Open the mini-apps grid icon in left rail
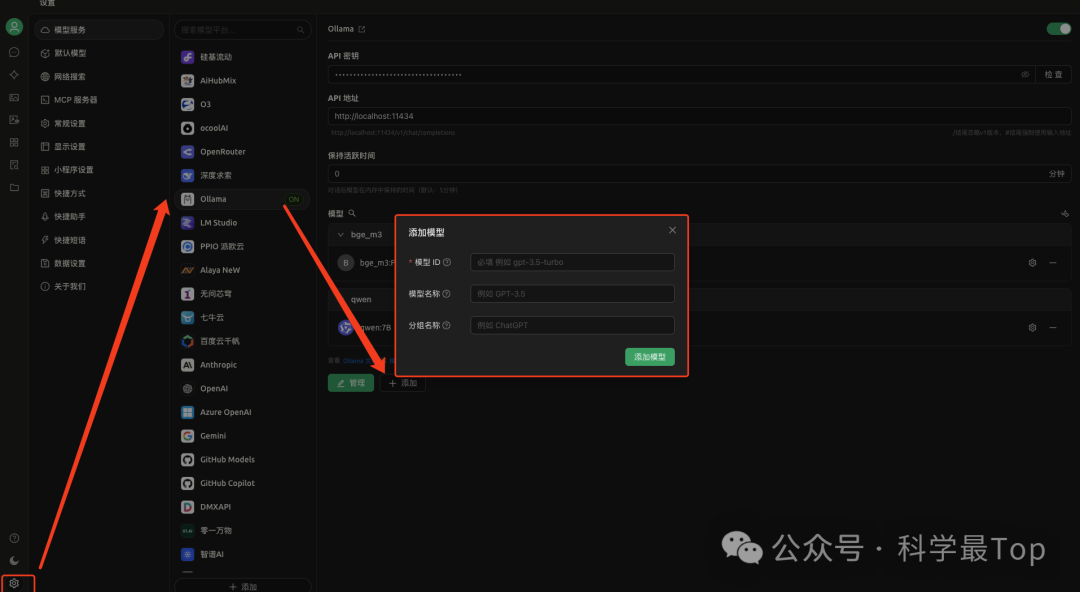Viewport: 1080px width, 592px height. 14,142
